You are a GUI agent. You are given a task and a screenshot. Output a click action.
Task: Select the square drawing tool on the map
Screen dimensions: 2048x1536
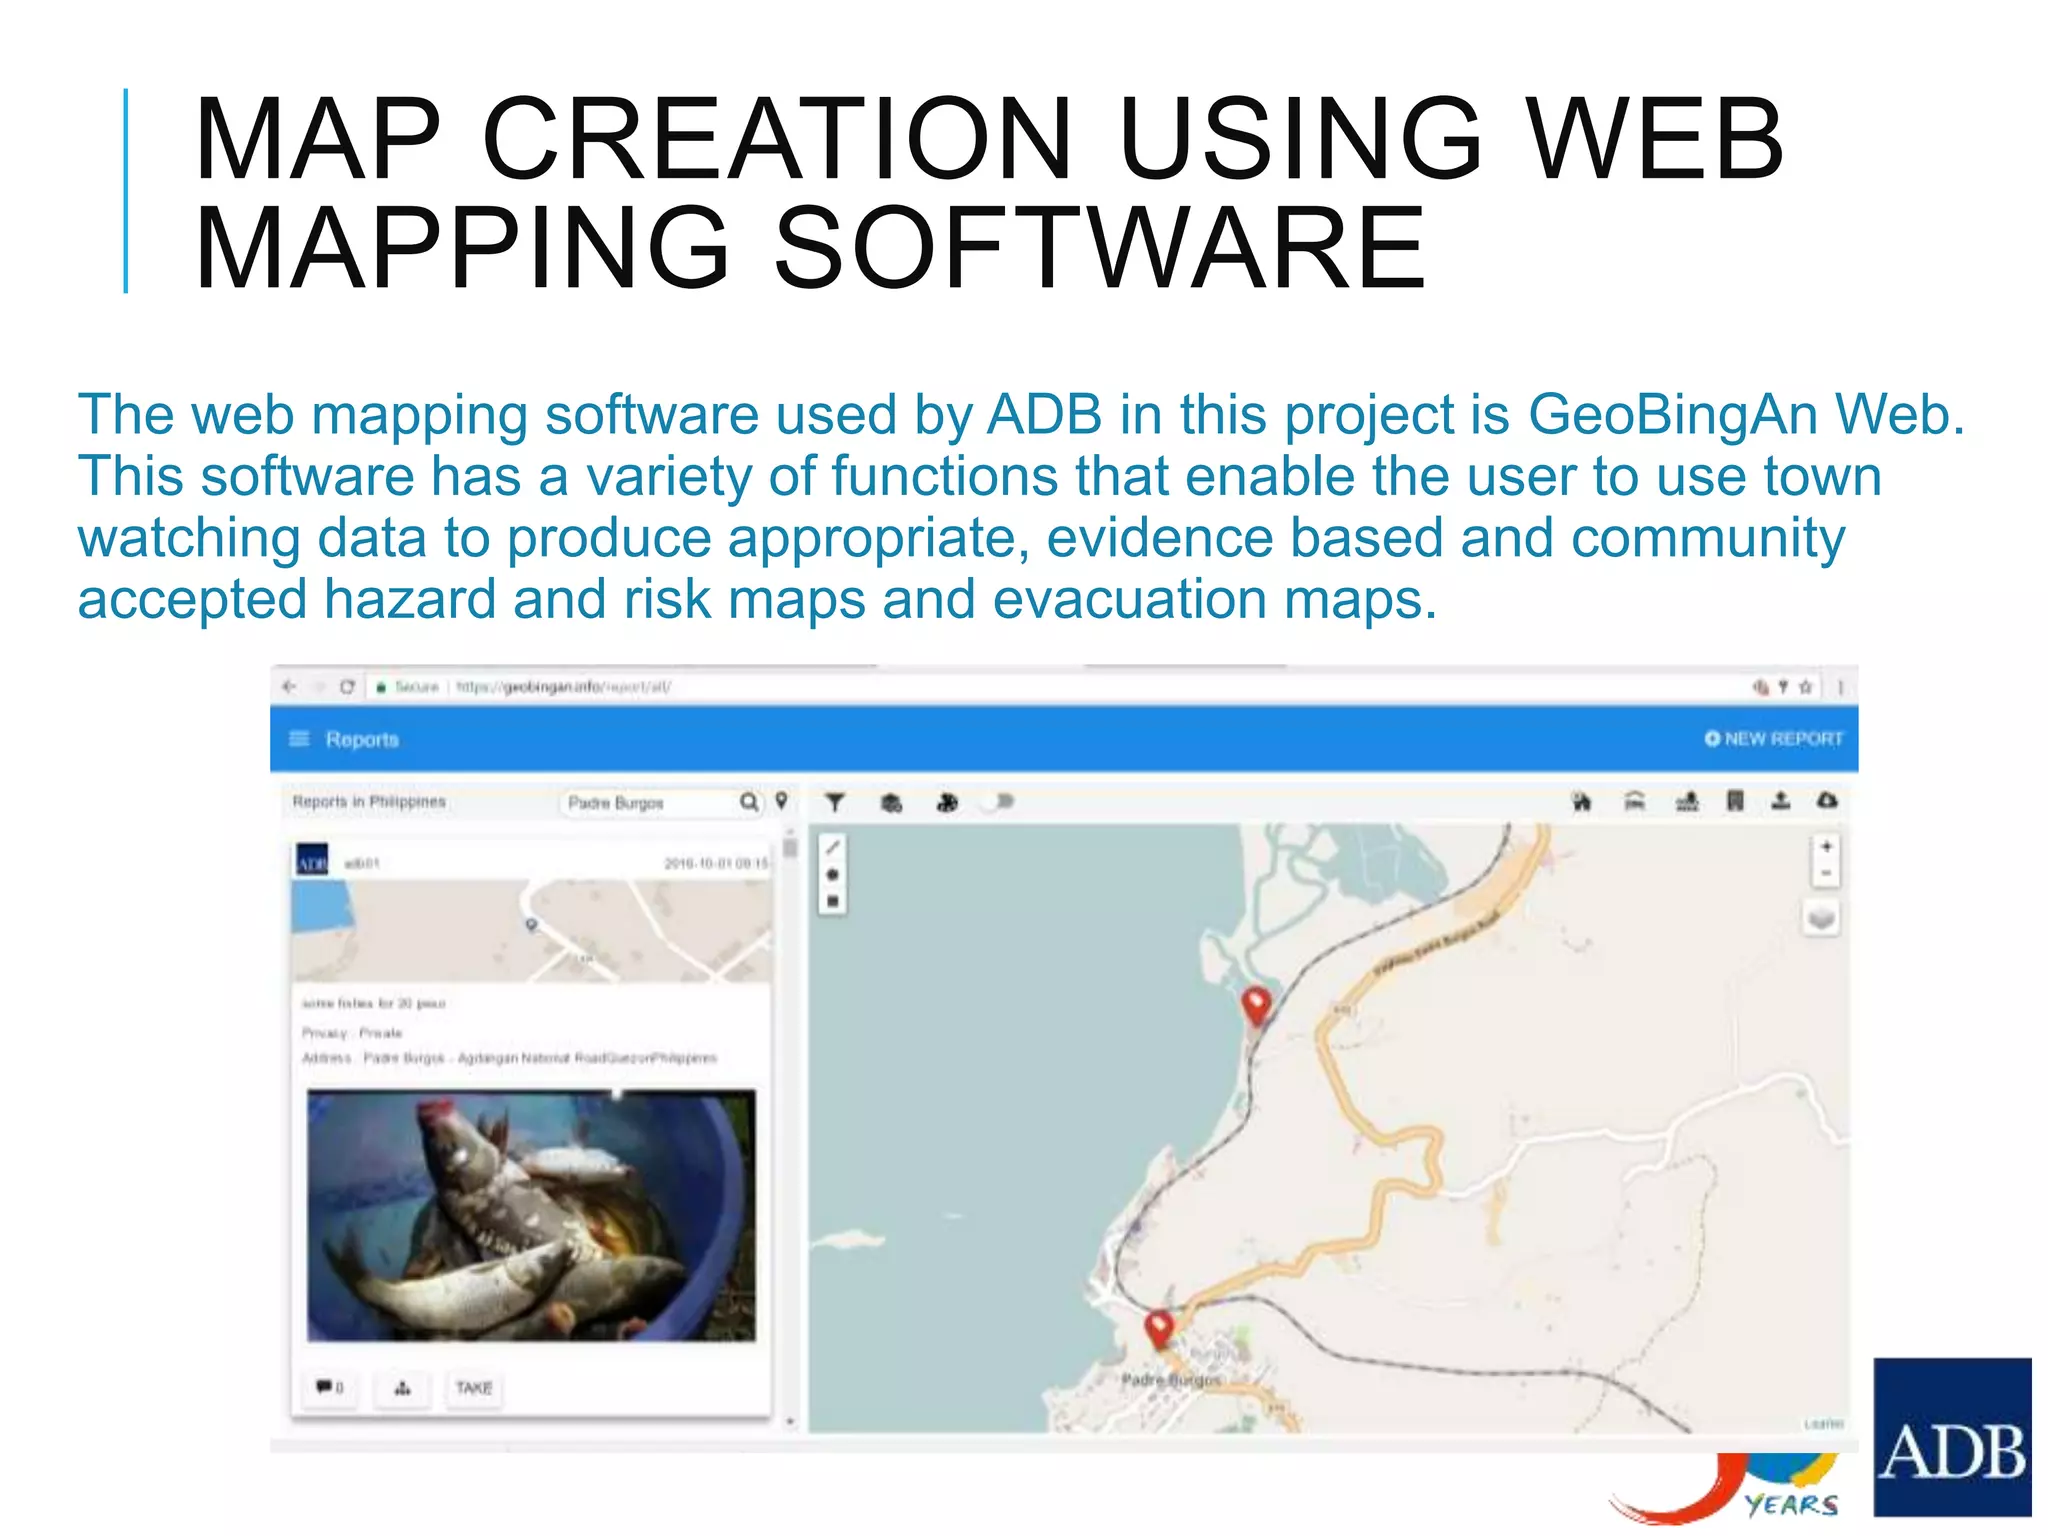[x=833, y=902]
